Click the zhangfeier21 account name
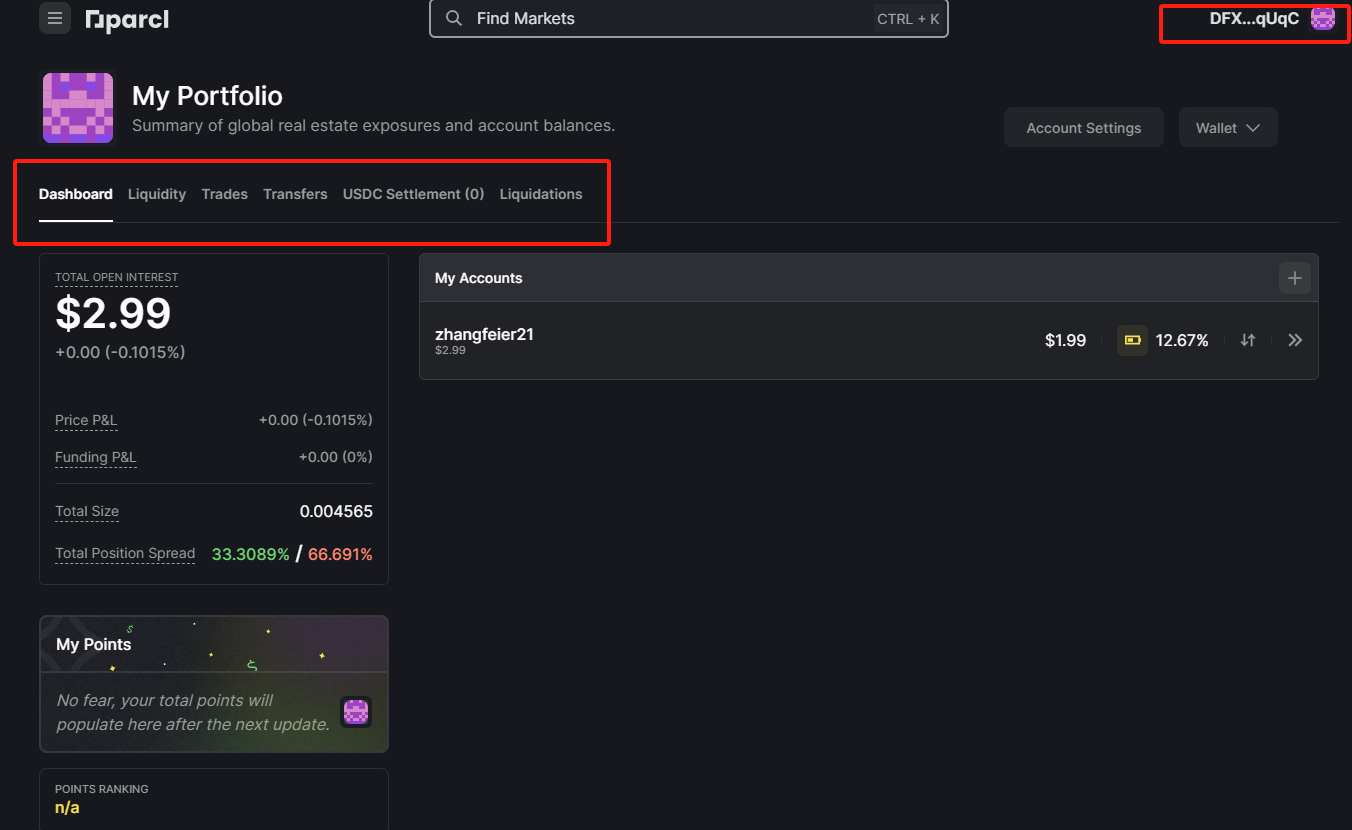The height and width of the screenshot is (830, 1352). coord(484,334)
